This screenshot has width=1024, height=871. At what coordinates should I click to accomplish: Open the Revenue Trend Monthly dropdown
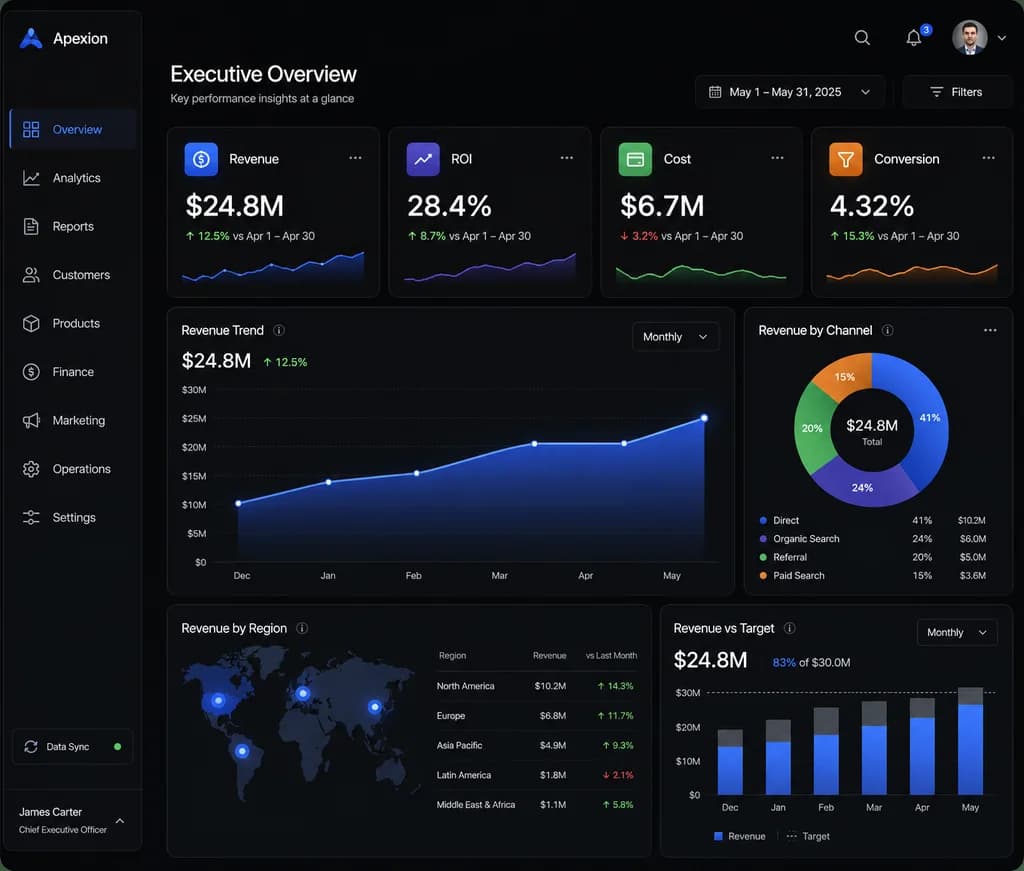675,337
